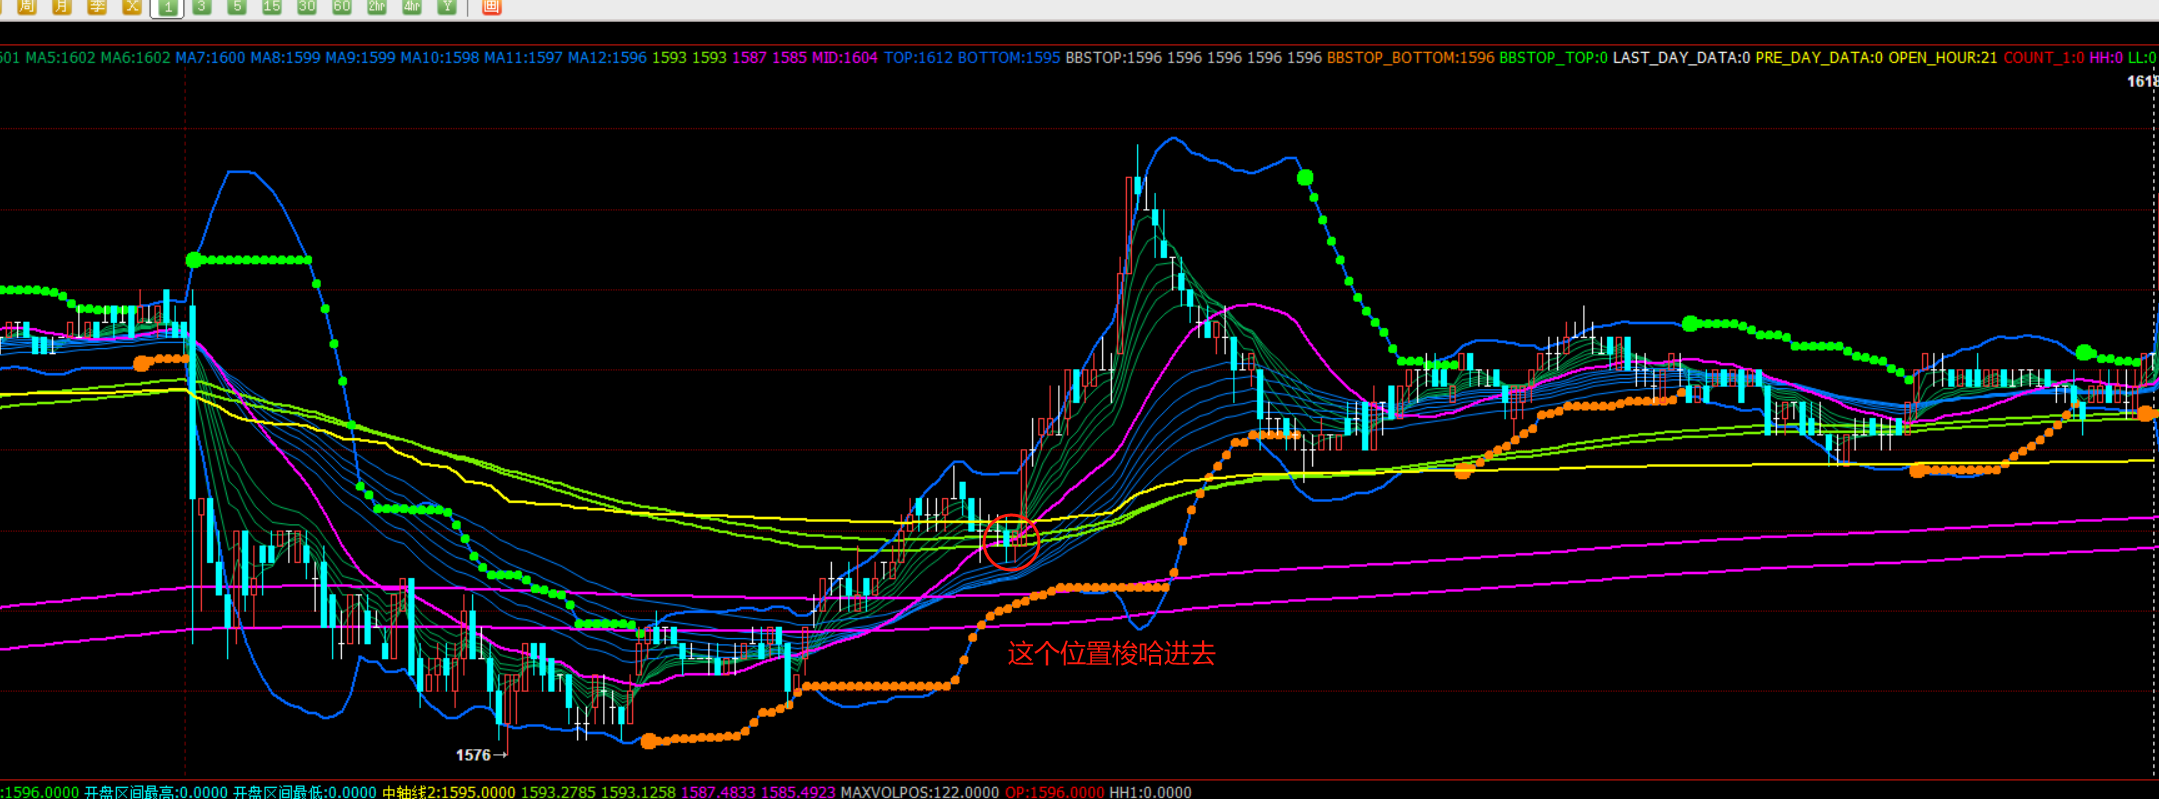Select the monthly (月) period button
This screenshot has width=2159, height=799.
point(62,6)
